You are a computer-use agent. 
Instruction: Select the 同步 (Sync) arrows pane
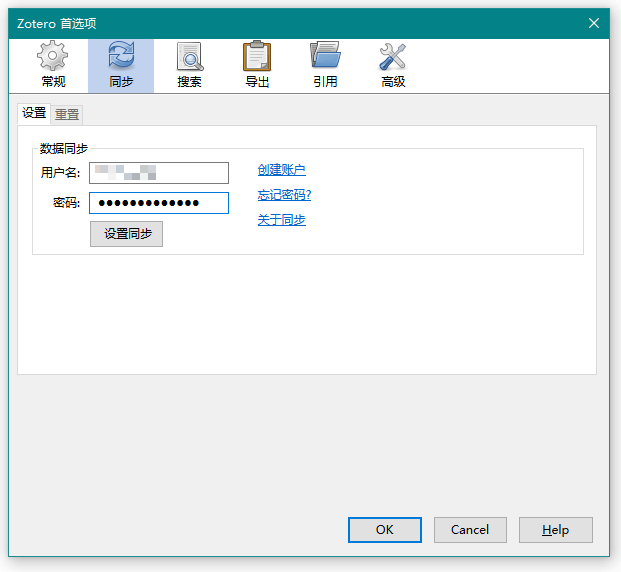[121, 66]
